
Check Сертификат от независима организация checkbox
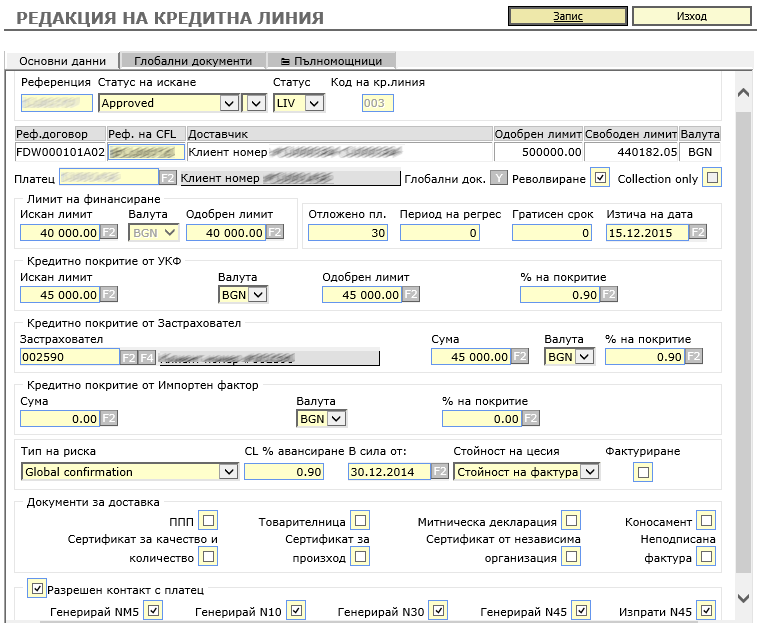[571, 556]
